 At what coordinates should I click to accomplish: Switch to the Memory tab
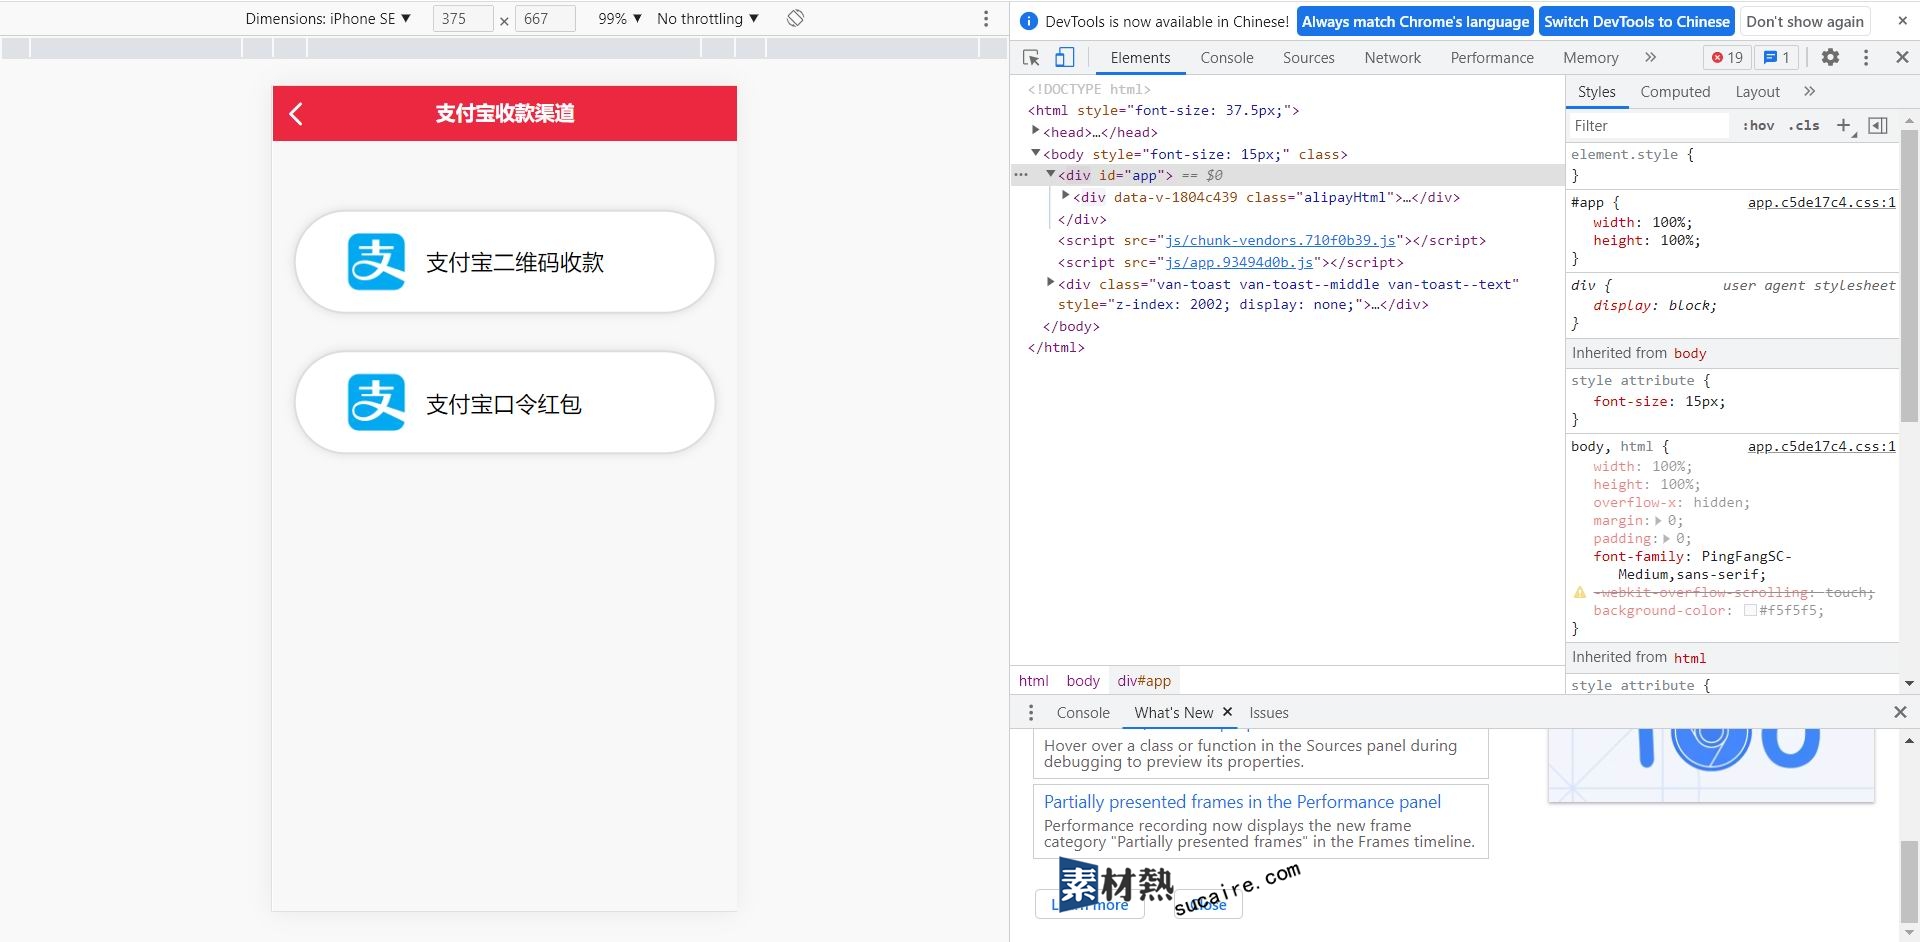[x=1591, y=58]
